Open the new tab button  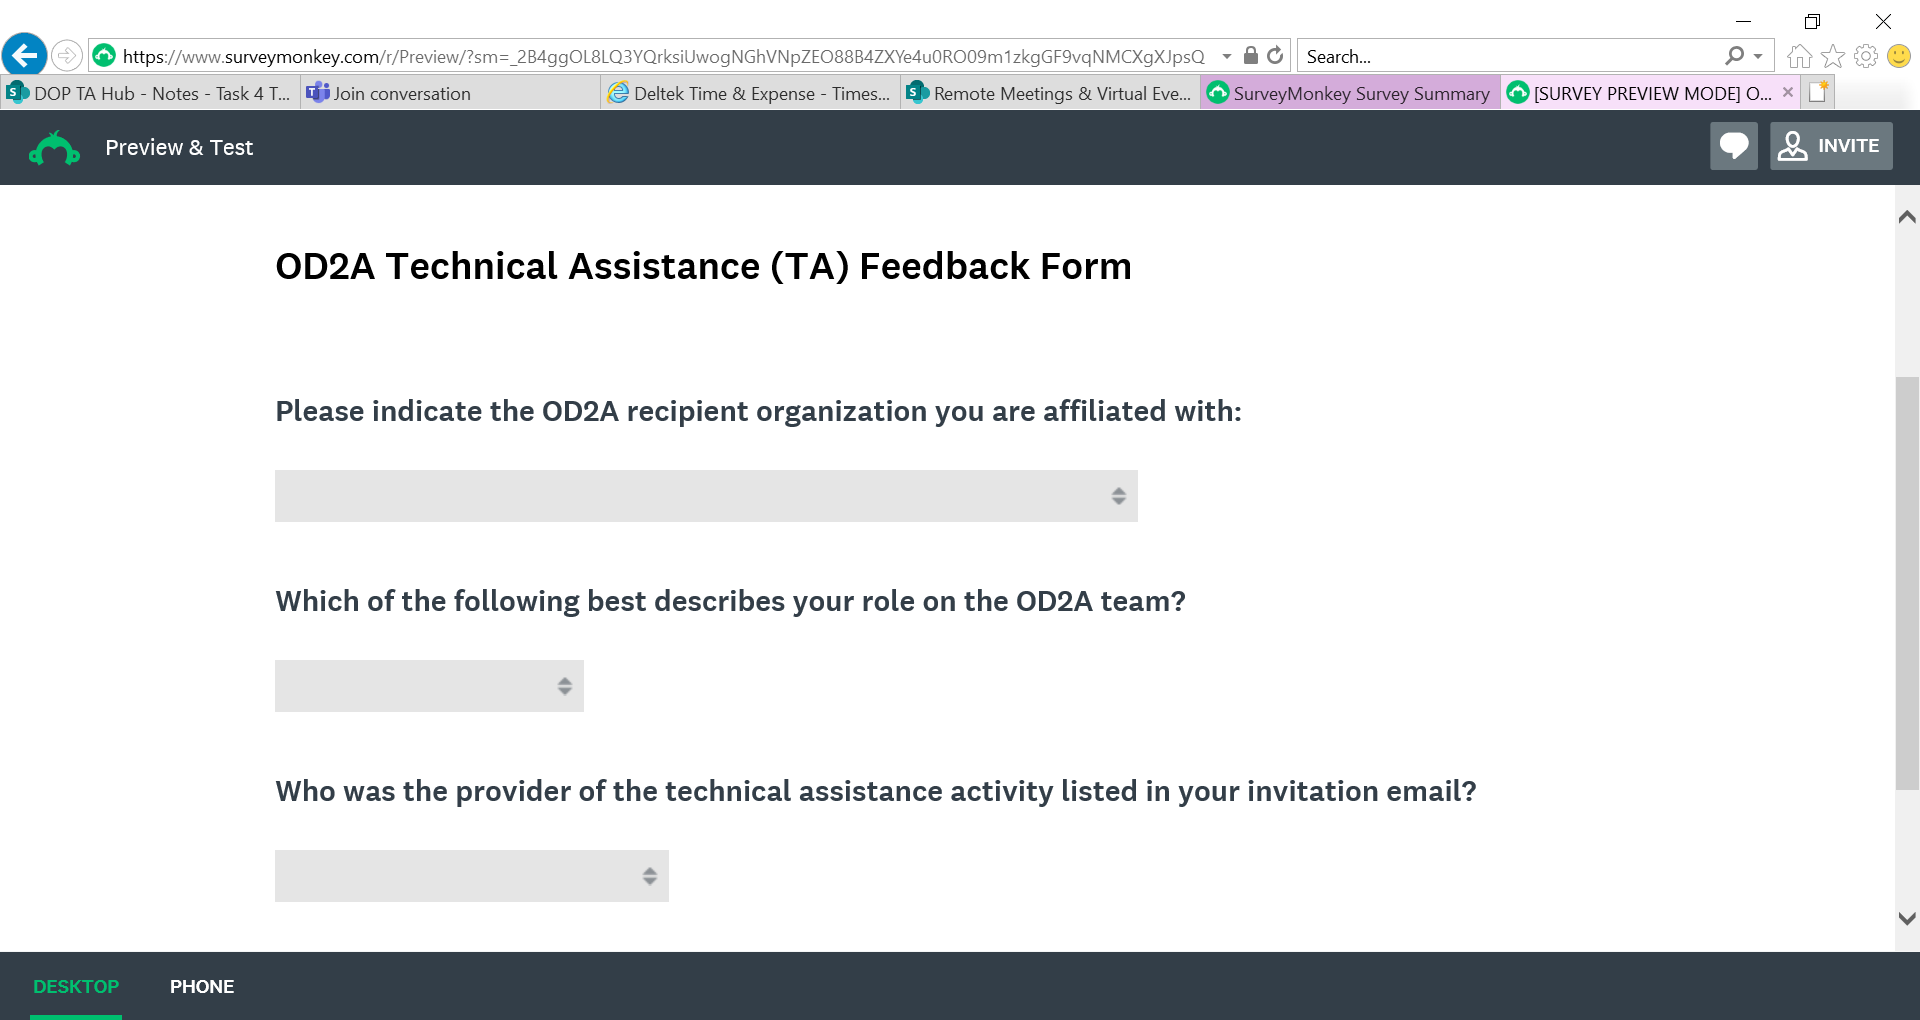point(1818,93)
